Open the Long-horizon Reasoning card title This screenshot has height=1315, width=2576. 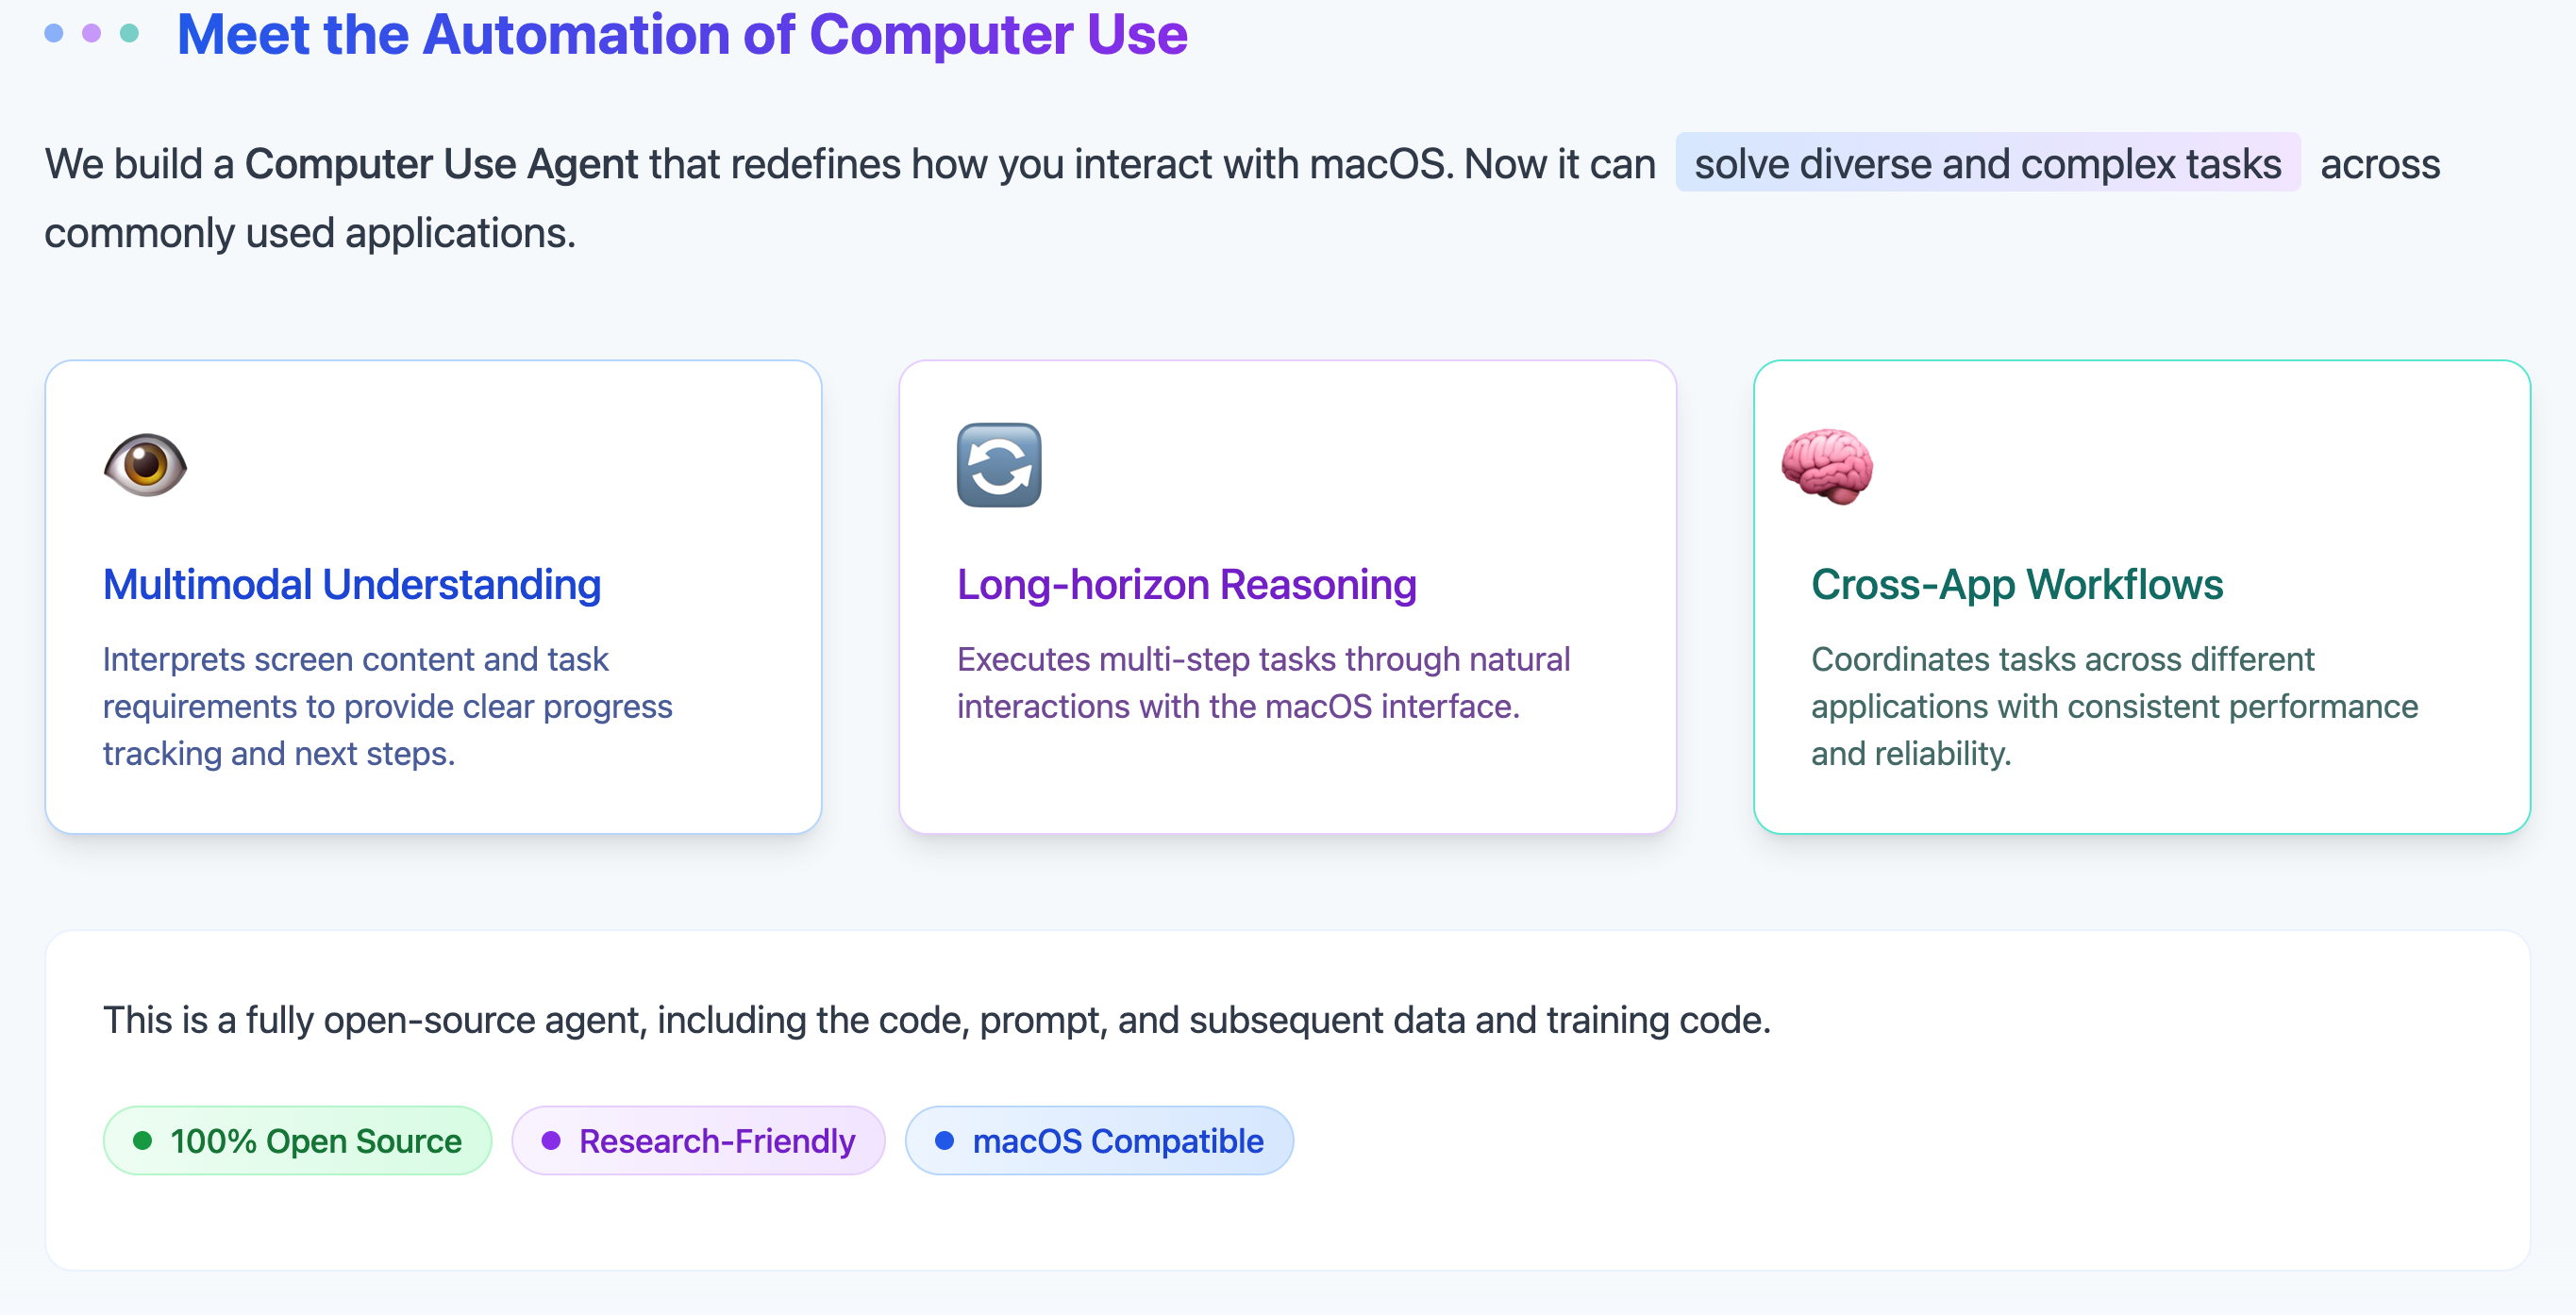coord(1187,585)
